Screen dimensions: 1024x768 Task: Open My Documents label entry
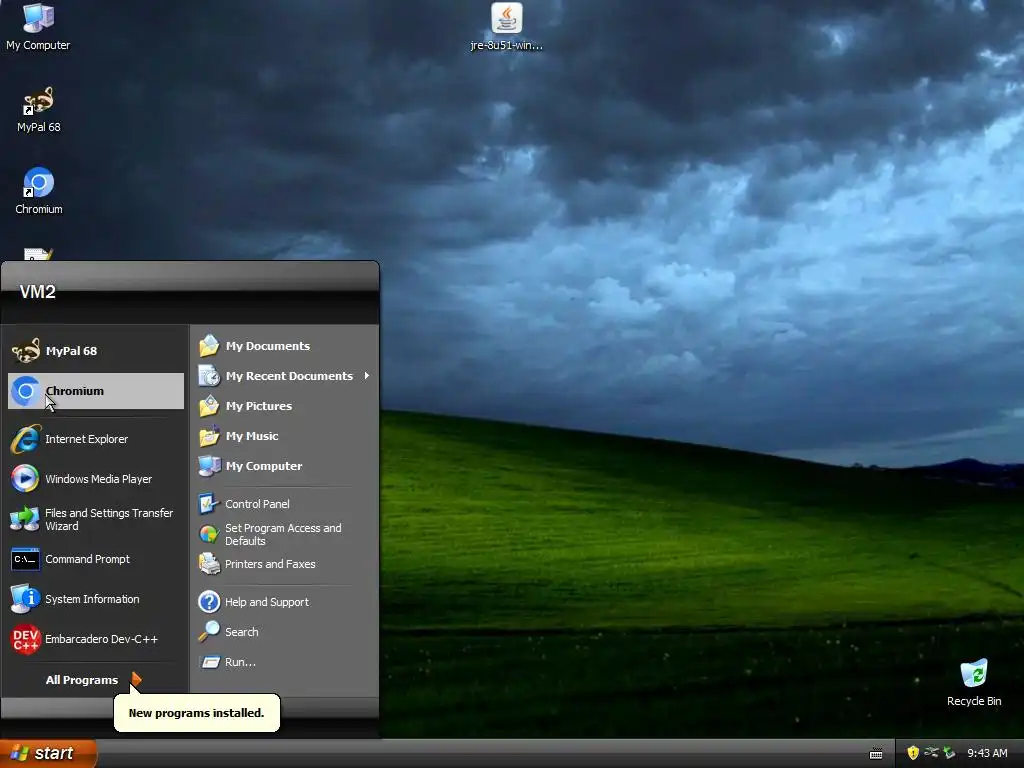[x=268, y=345]
